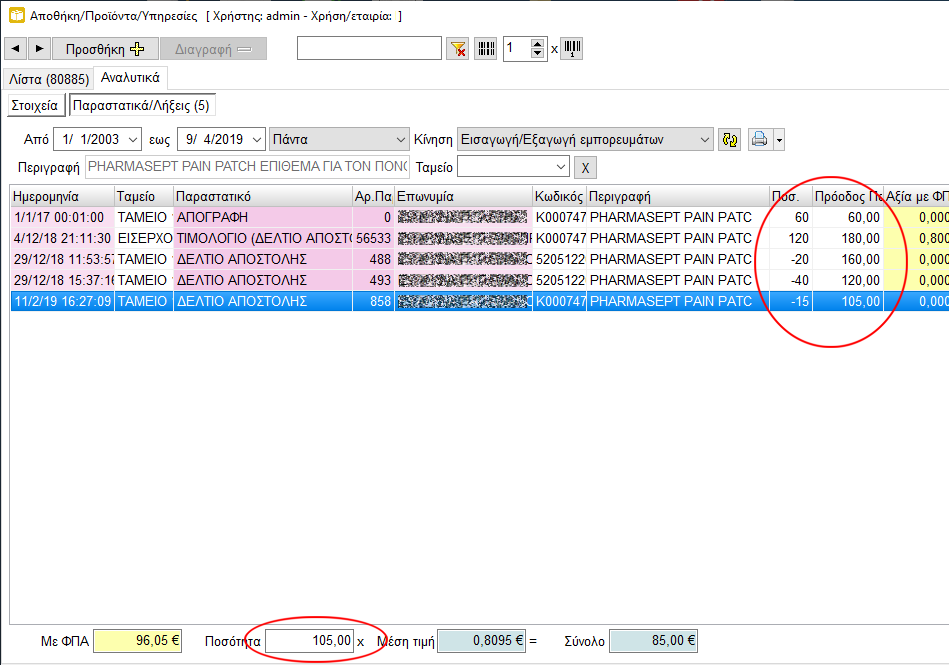Sort by Πρόοδος column header
Screen dimensions: 949x665
click(x=847, y=197)
